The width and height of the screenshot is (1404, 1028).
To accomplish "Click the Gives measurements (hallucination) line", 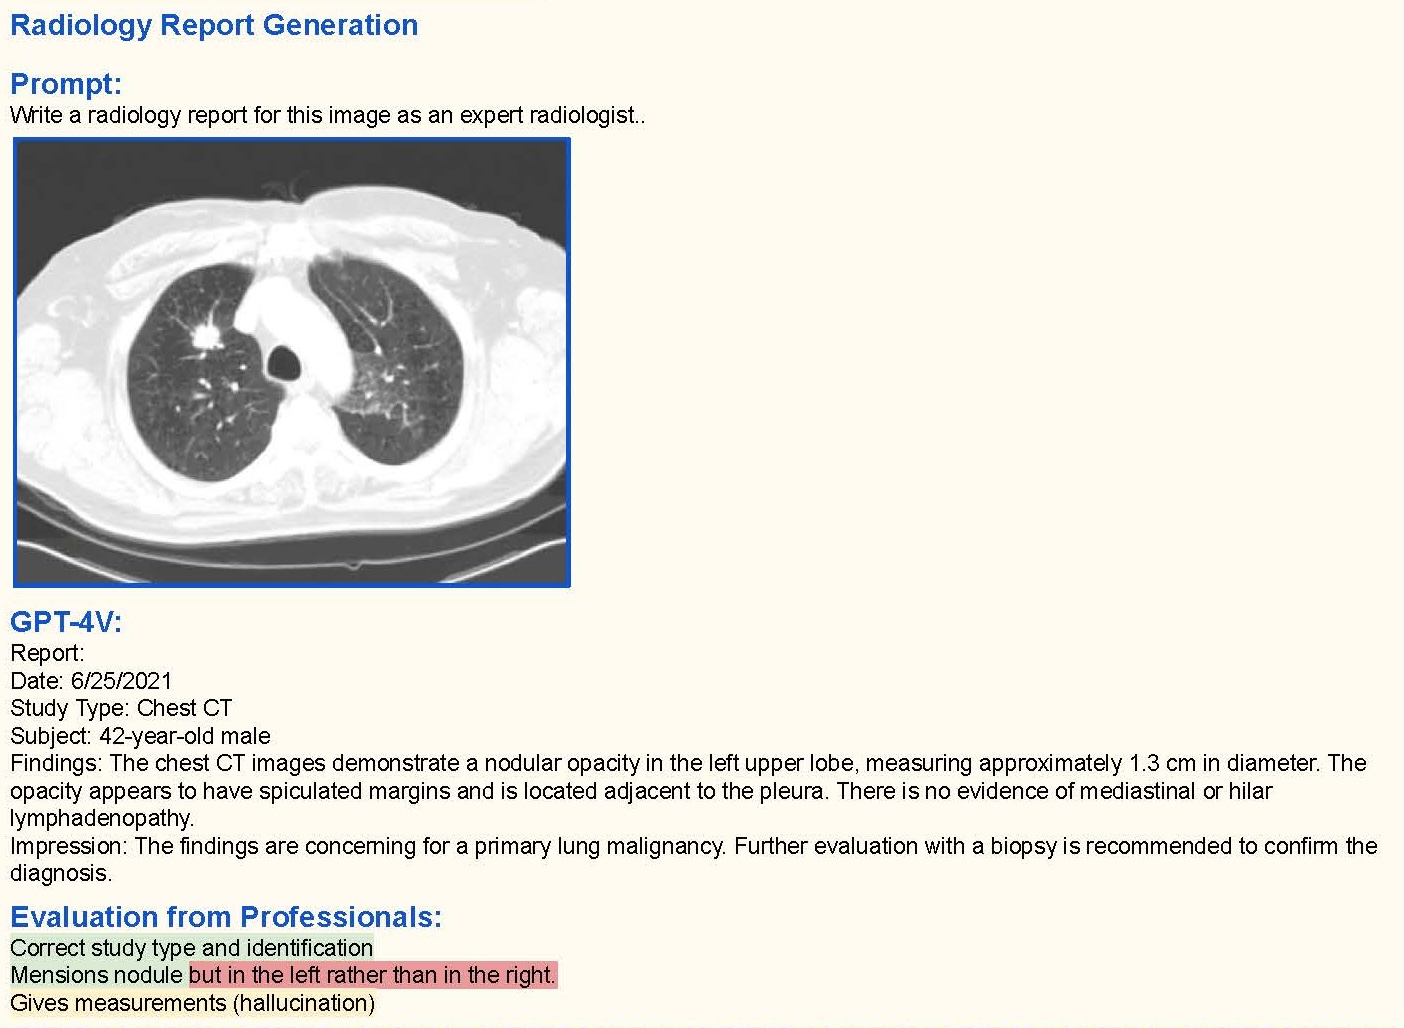I will pos(192,1002).
